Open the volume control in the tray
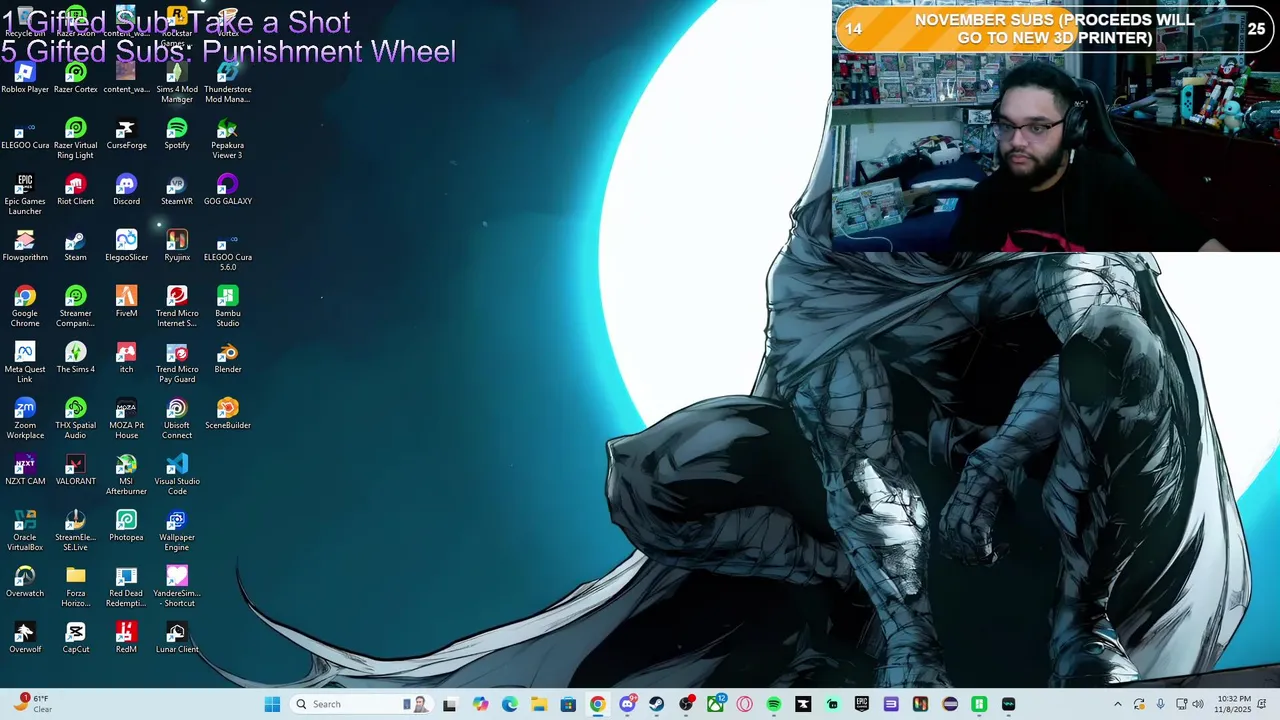1280x720 pixels. [x=1198, y=704]
